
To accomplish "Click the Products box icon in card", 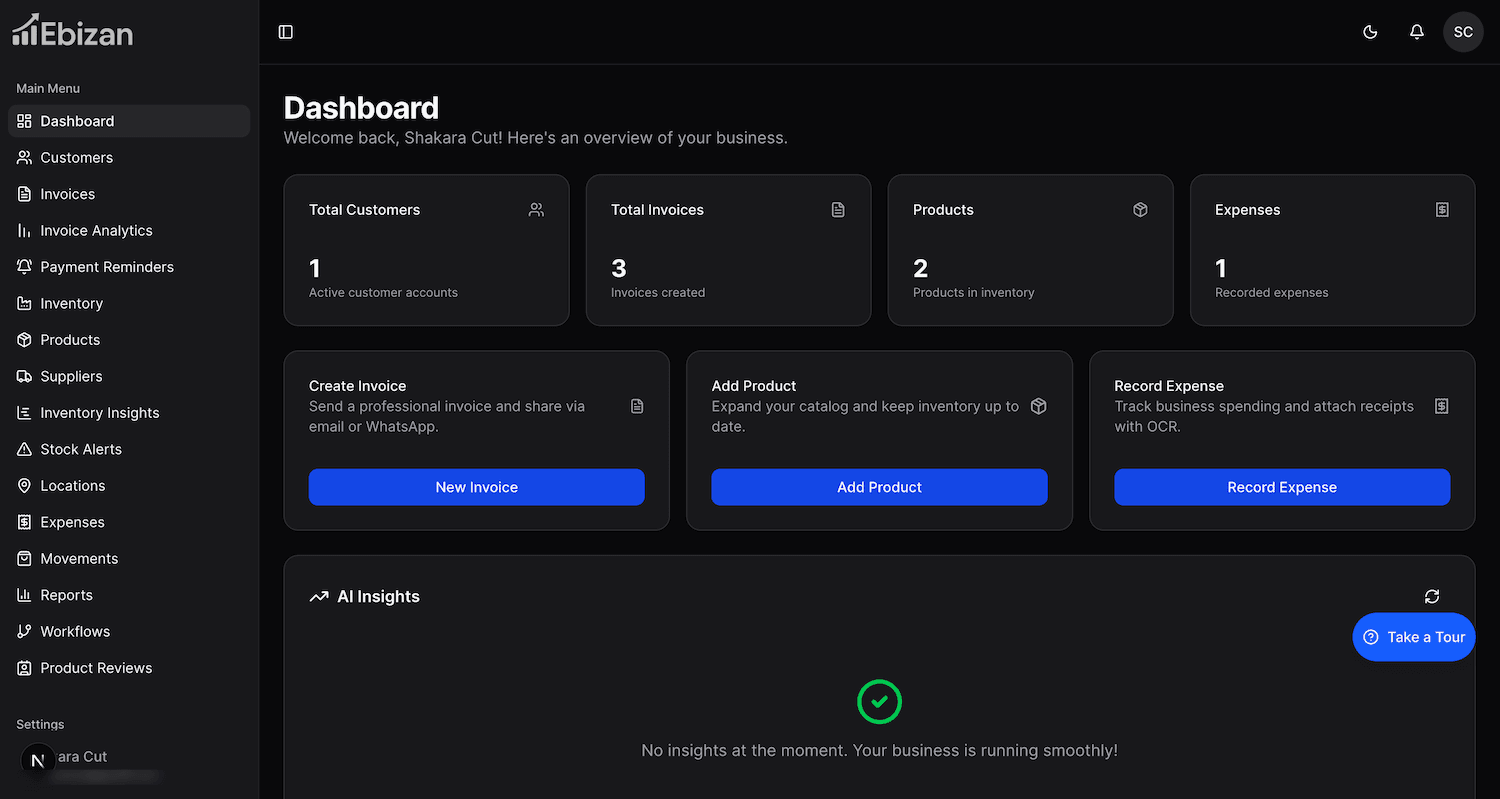I will (1140, 210).
